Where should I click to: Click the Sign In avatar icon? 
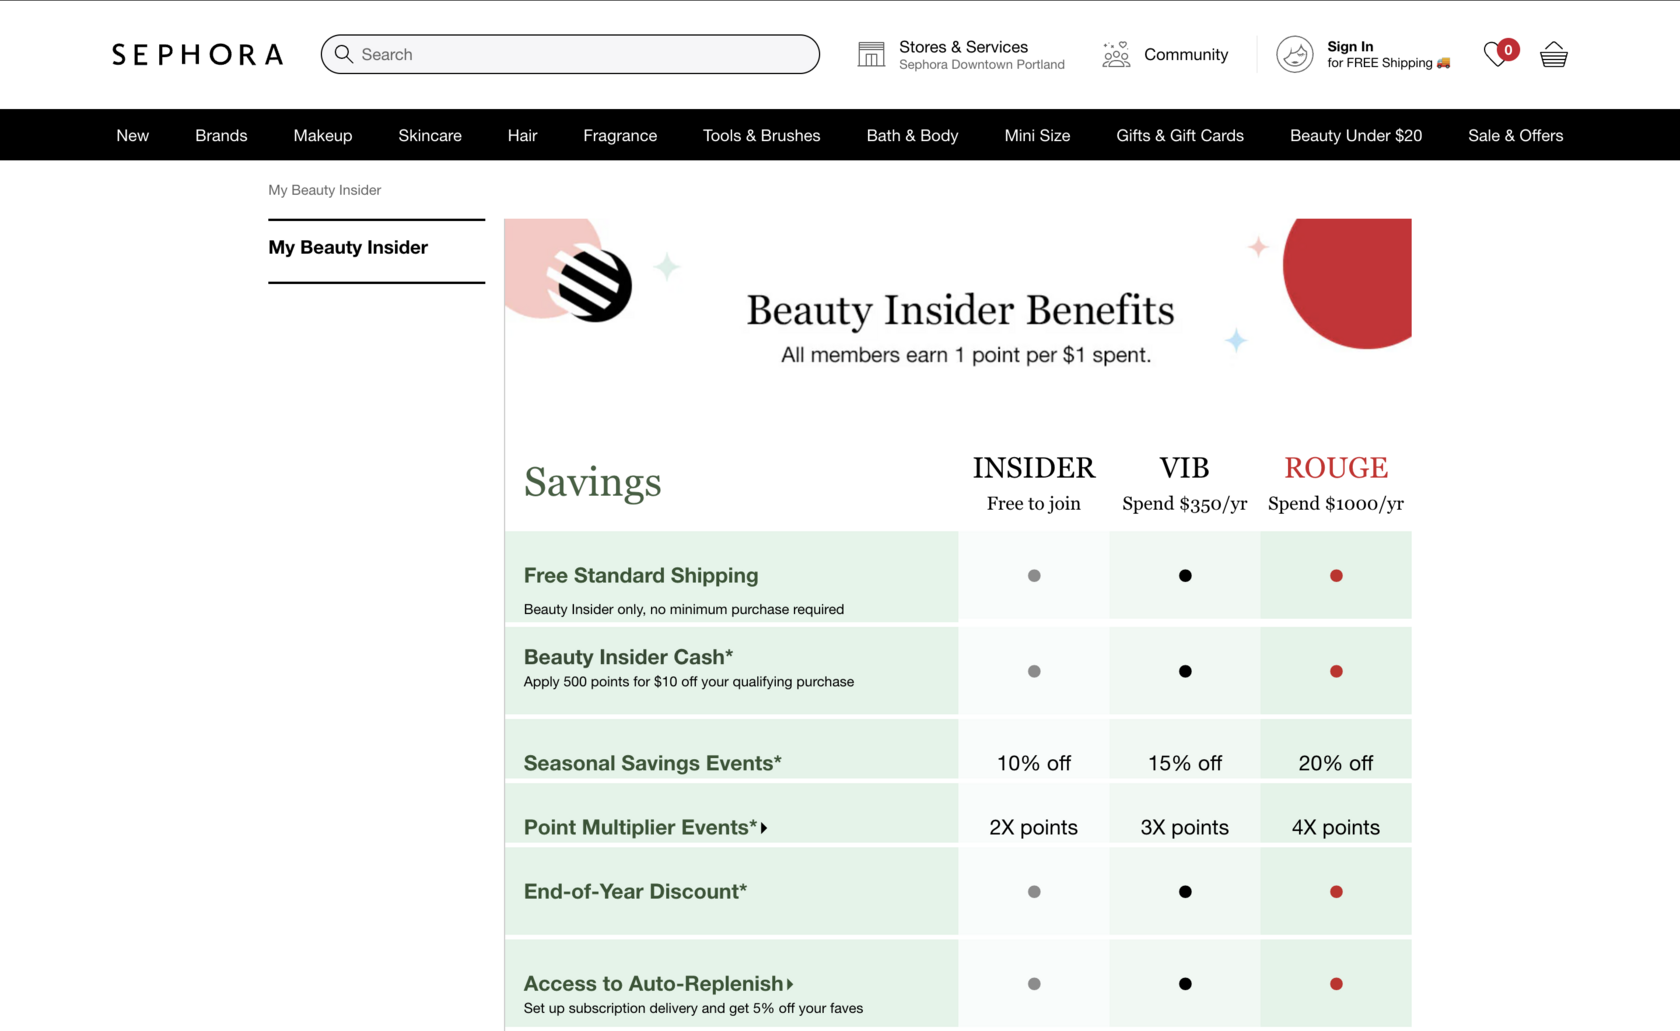tap(1294, 54)
